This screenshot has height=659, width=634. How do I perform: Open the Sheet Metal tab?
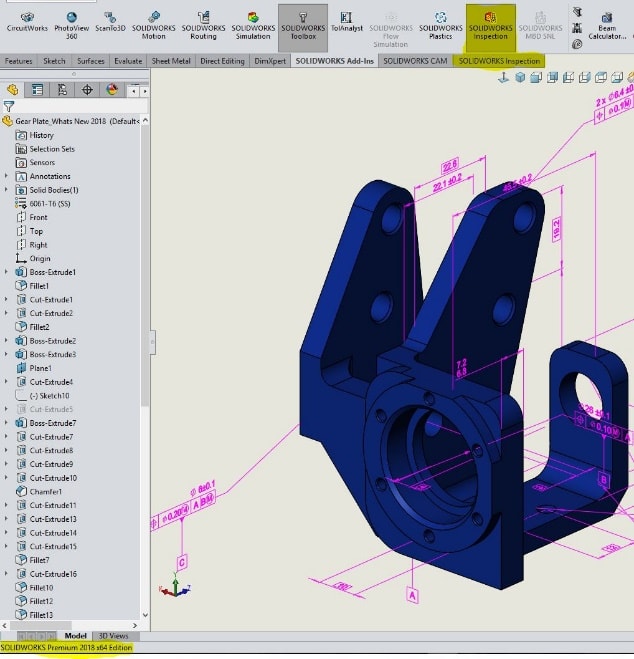coord(171,61)
